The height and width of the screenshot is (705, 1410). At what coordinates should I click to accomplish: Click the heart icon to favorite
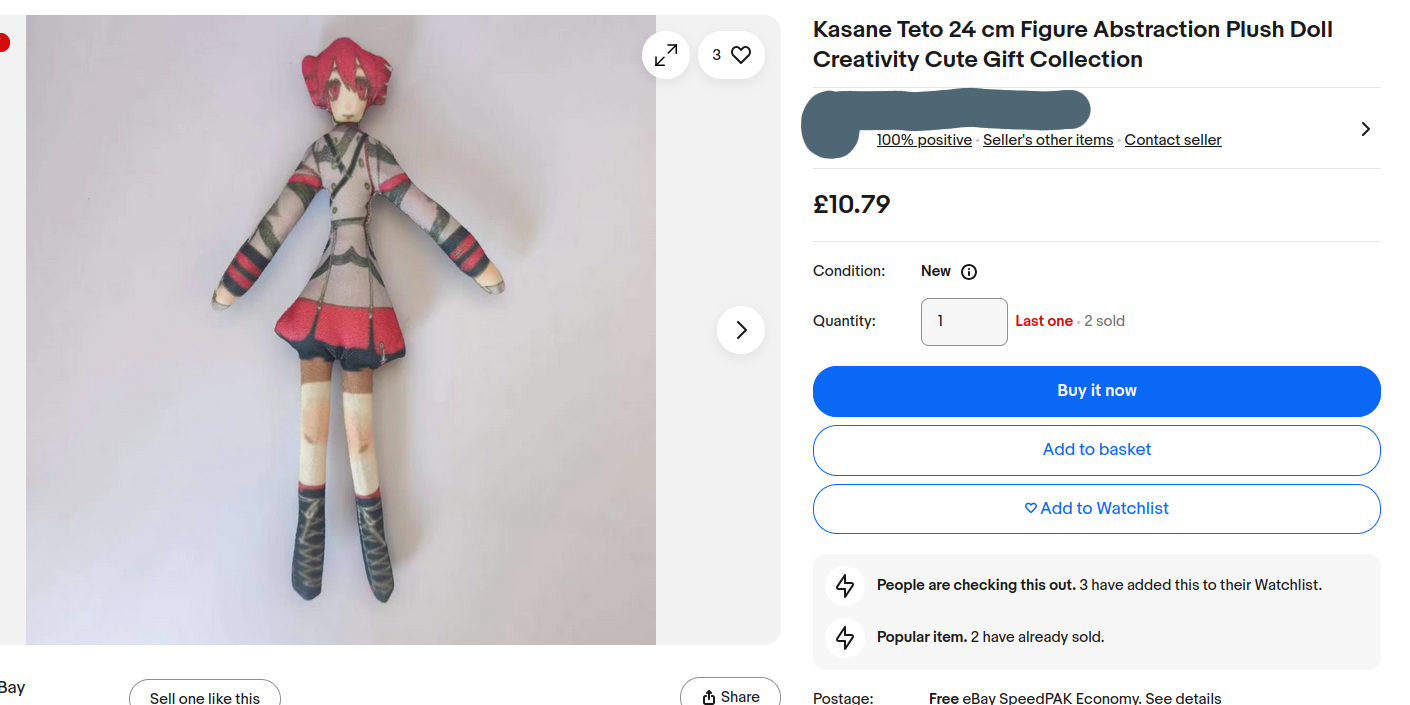(x=741, y=55)
